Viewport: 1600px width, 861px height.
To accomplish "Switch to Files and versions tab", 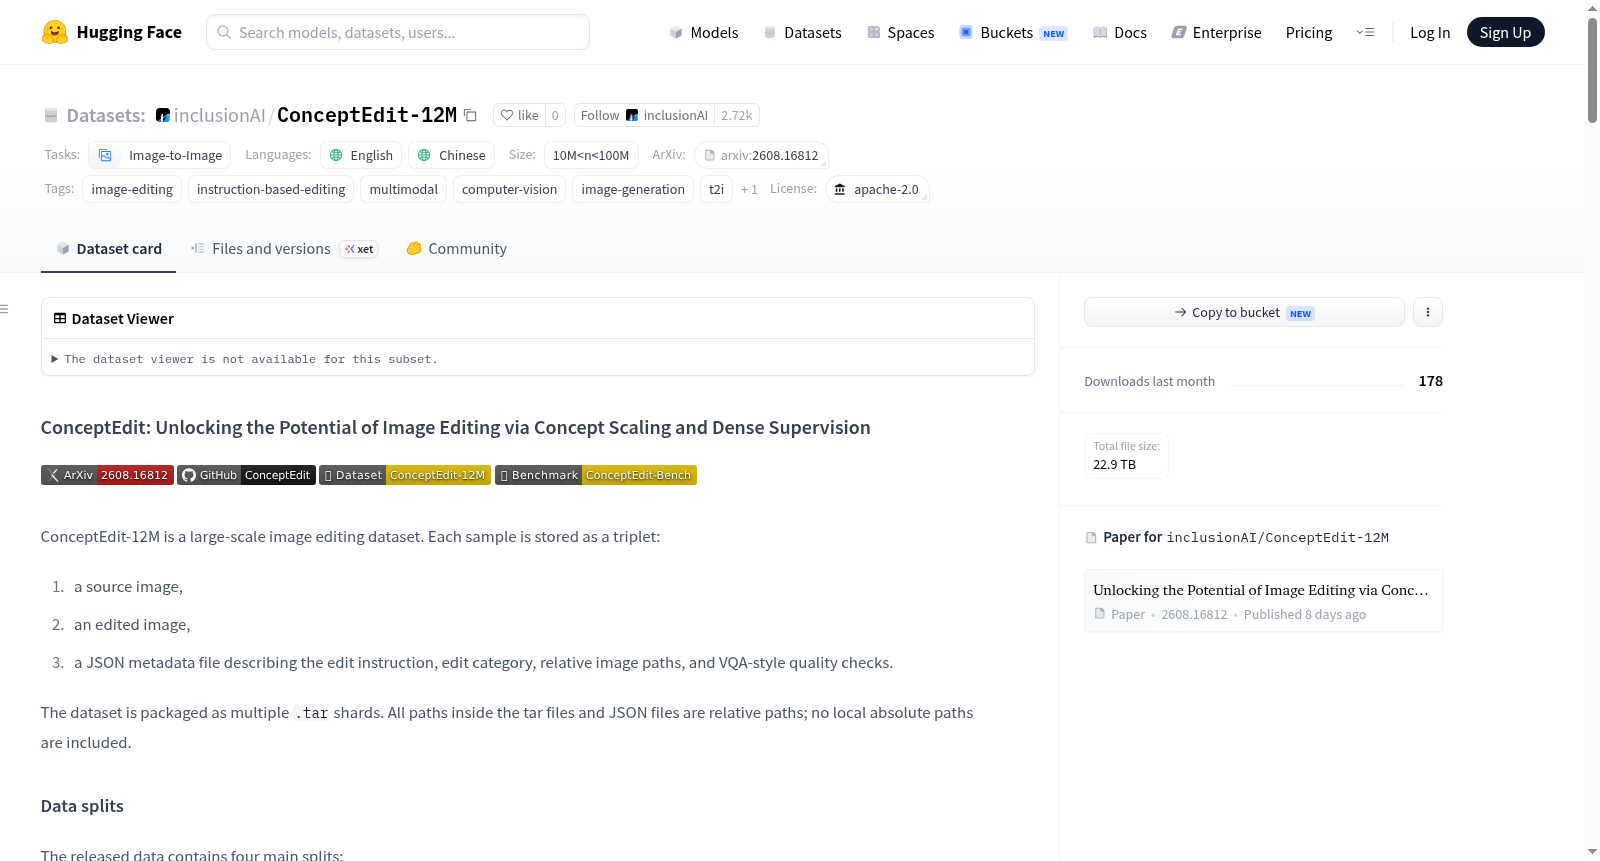I will click(x=284, y=249).
